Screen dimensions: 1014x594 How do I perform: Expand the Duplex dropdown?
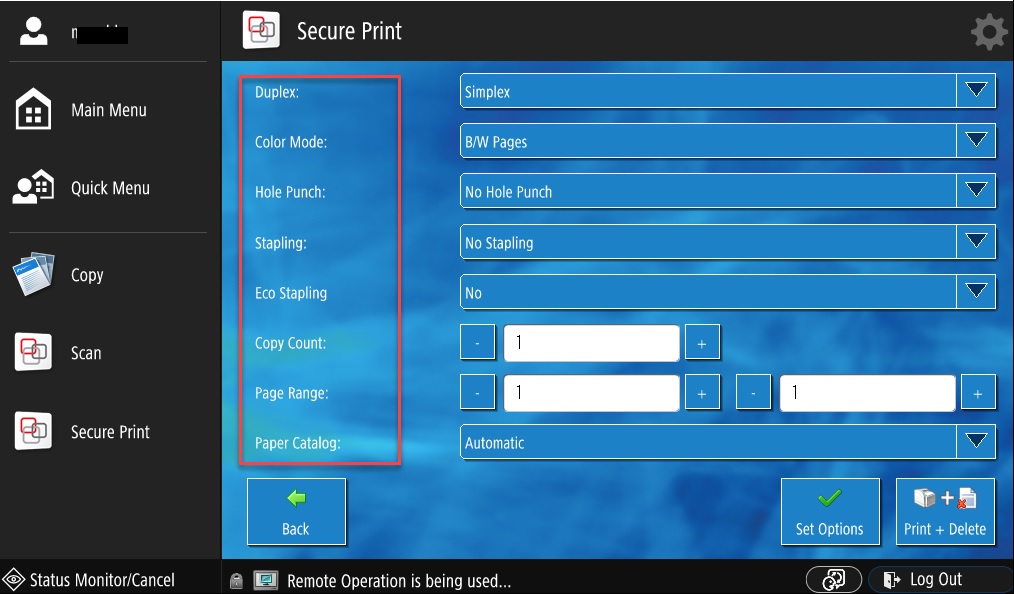tap(975, 92)
